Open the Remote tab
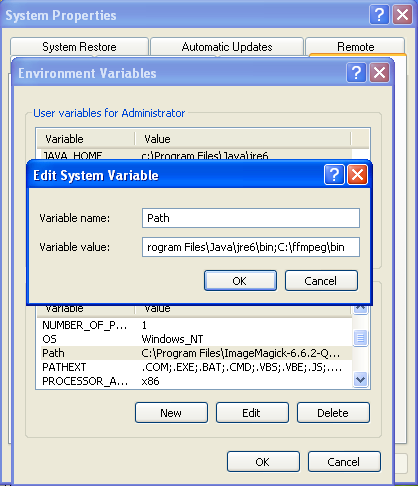418x486 pixels. pos(355,47)
